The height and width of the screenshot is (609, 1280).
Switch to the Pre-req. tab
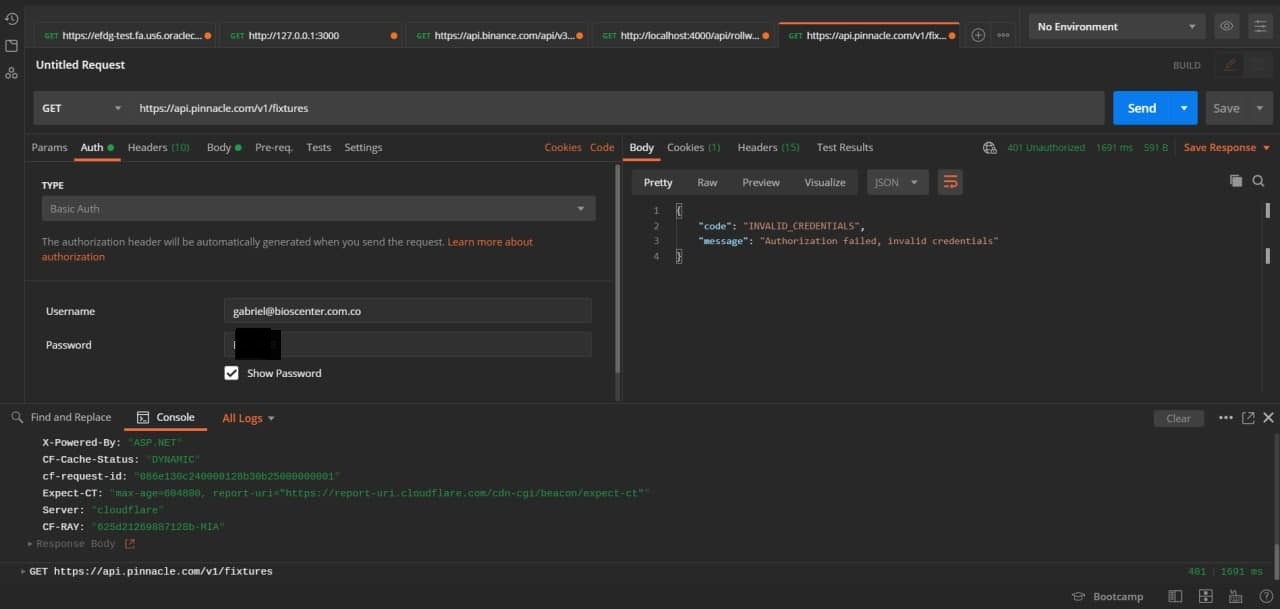[274, 147]
